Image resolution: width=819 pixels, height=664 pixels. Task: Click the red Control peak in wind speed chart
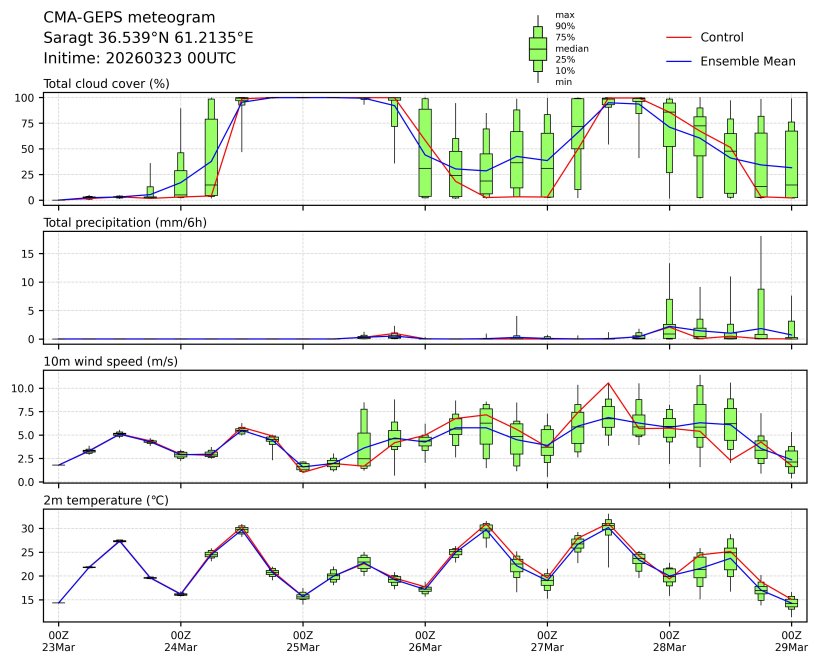[x=608, y=383]
